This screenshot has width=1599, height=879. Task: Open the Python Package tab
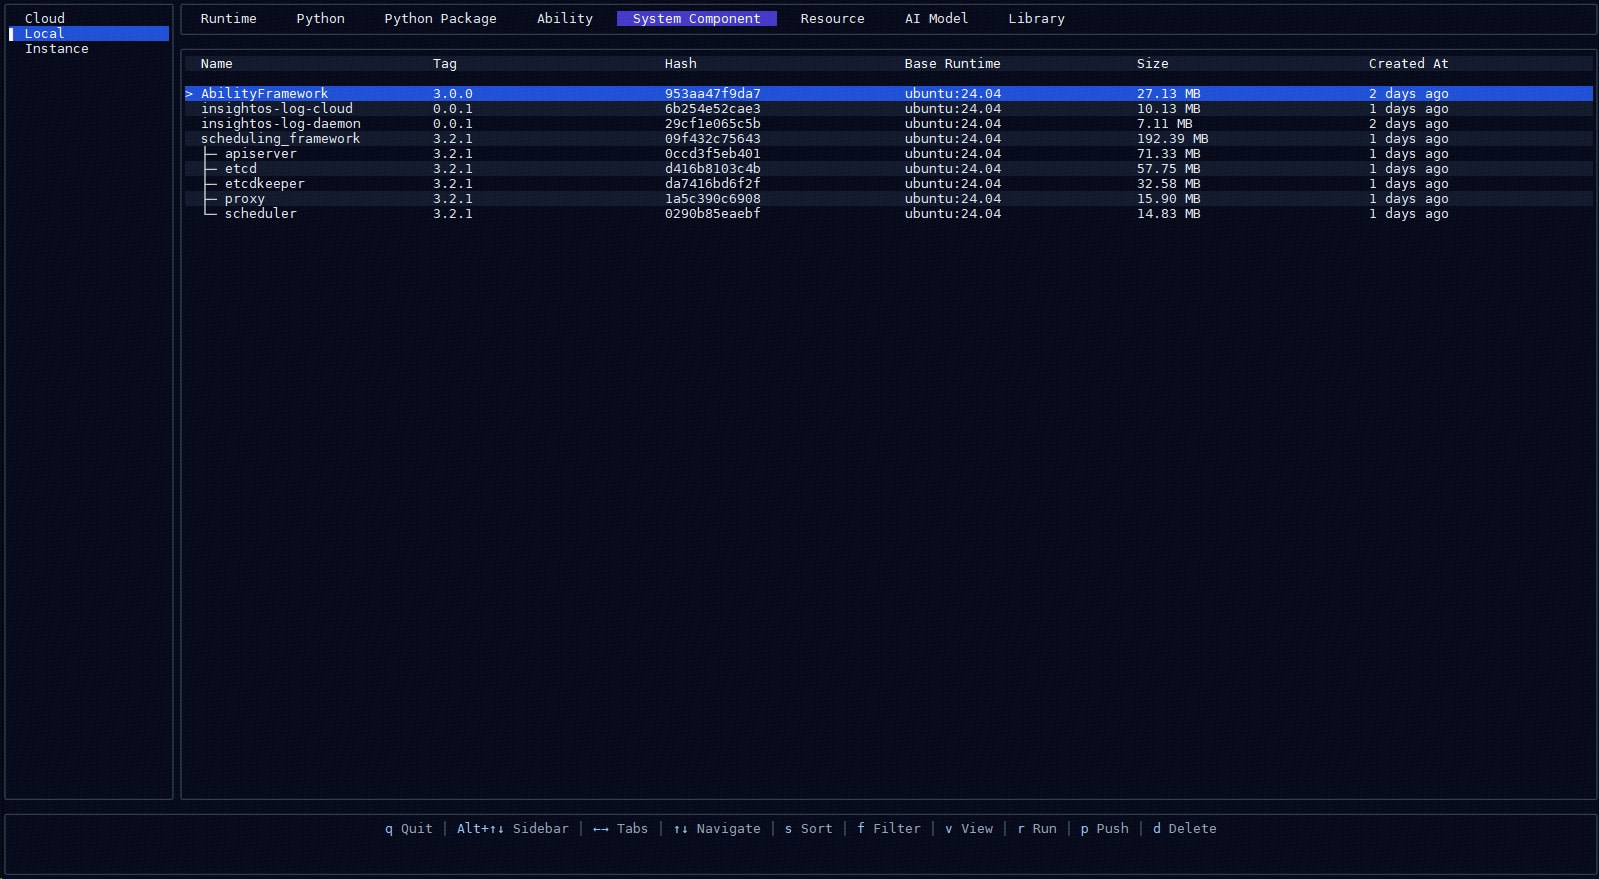click(441, 18)
